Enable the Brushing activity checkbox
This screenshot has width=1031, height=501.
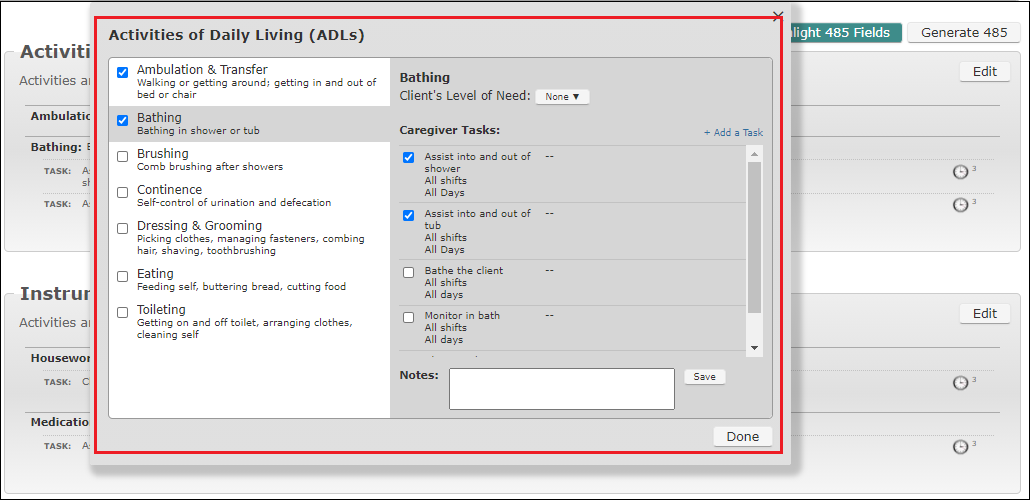click(x=123, y=156)
